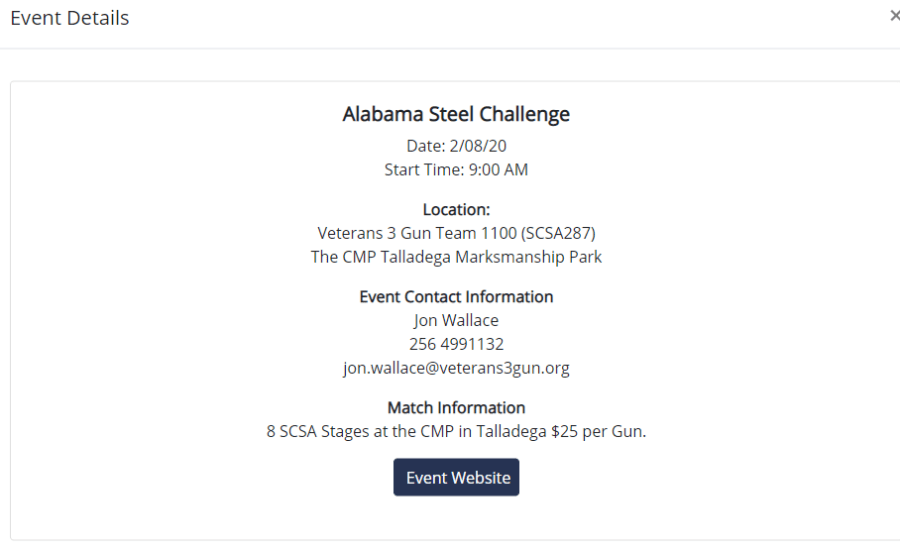Close the Event Details dialog
The width and height of the screenshot is (900, 551).
click(893, 17)
